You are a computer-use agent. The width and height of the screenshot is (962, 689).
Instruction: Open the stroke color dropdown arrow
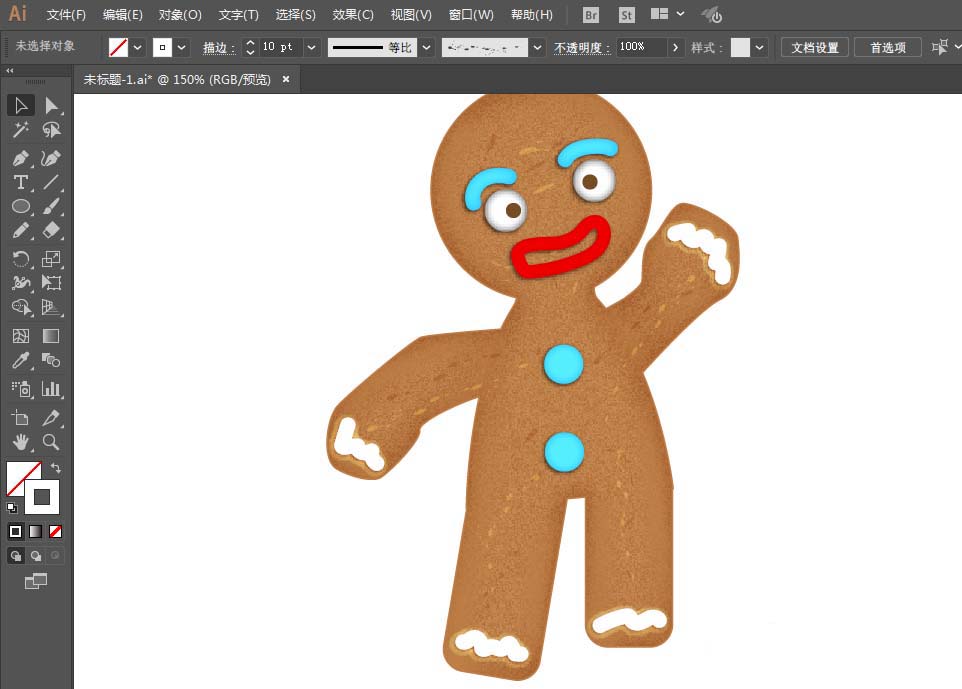tap(182, 47)
